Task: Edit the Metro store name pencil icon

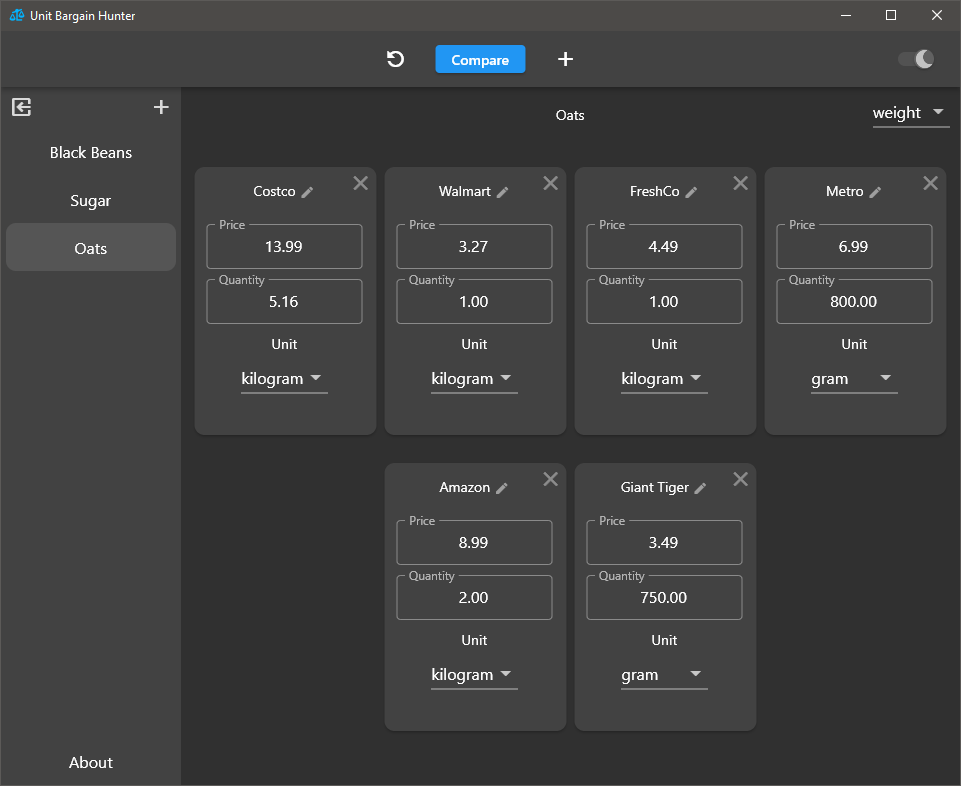Action: (x=875, y=193)
